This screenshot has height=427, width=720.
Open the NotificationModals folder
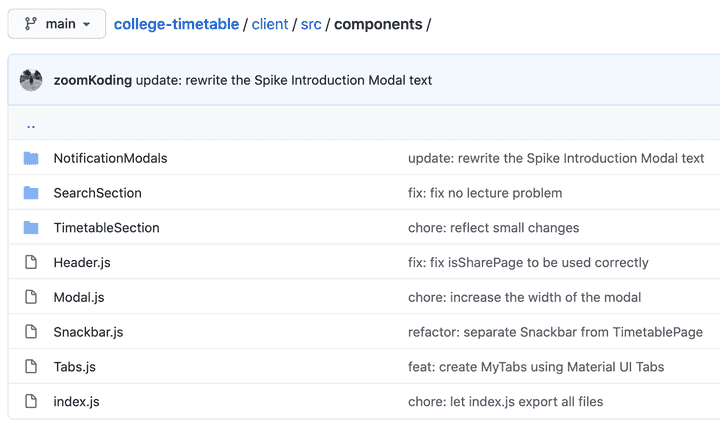(x=110, y=158)
